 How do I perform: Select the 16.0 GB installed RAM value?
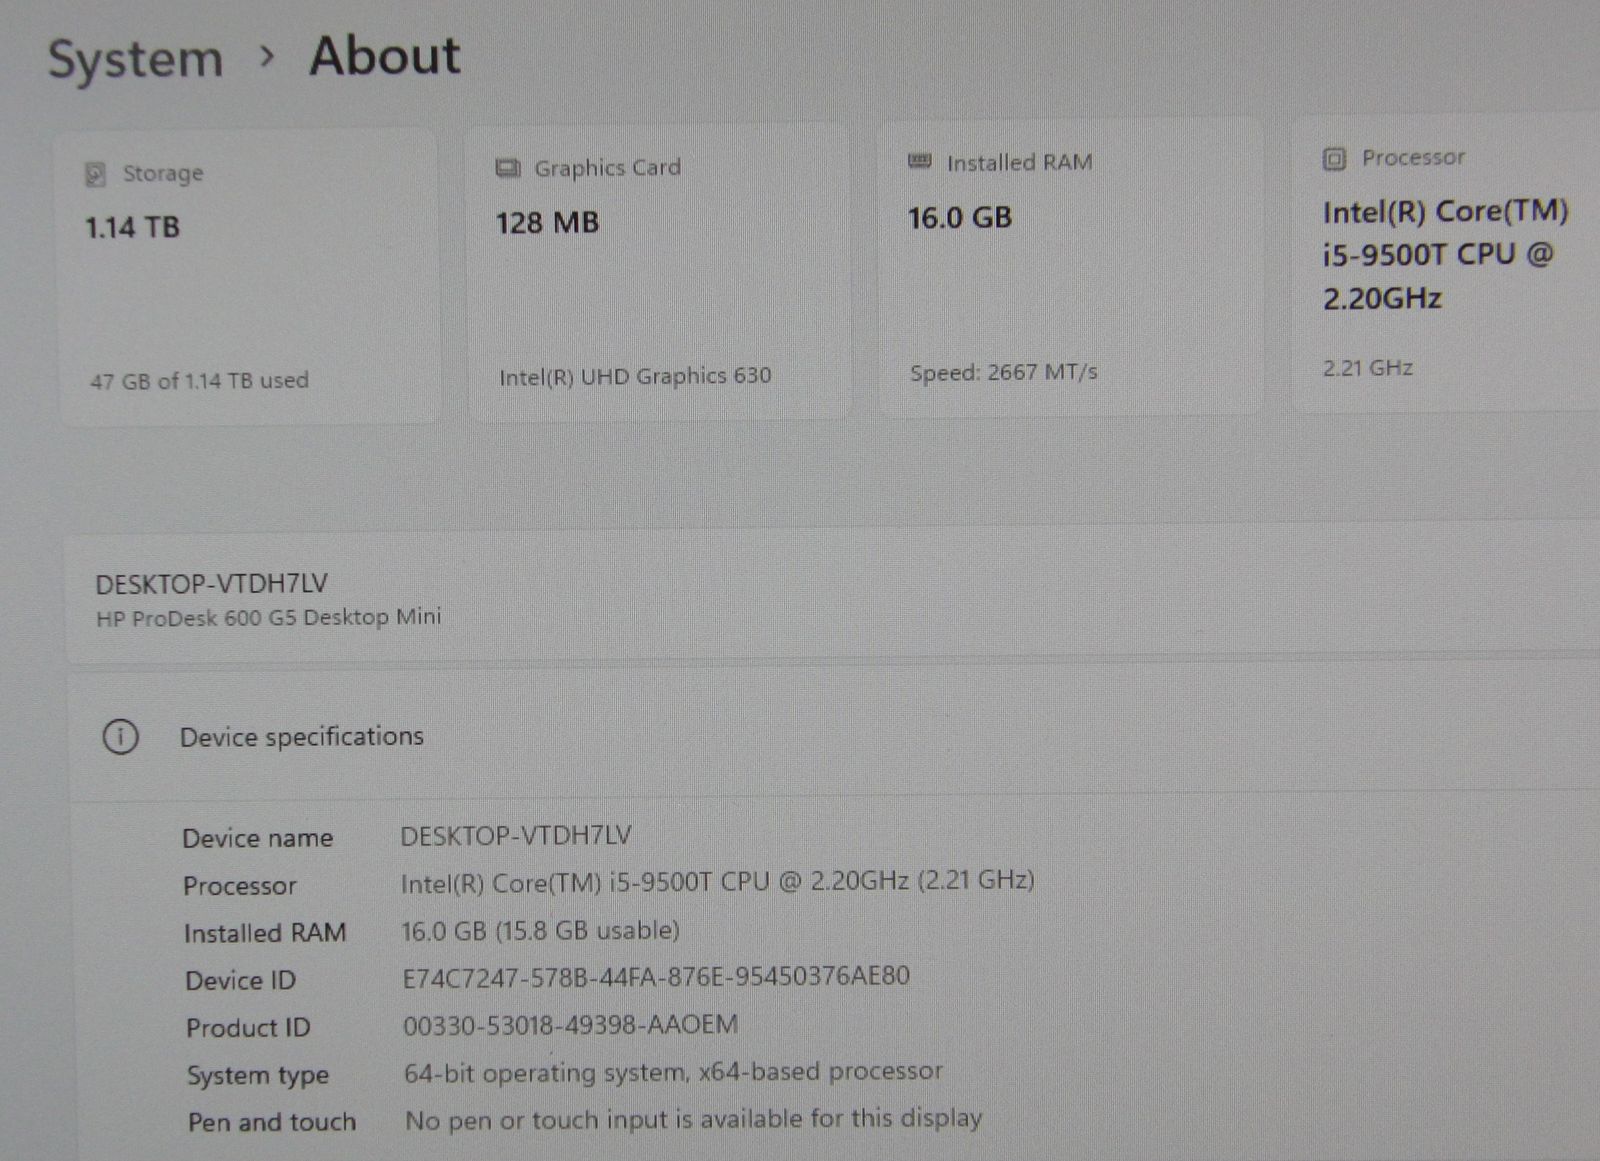pyautogui.click(x=960, y=218)
